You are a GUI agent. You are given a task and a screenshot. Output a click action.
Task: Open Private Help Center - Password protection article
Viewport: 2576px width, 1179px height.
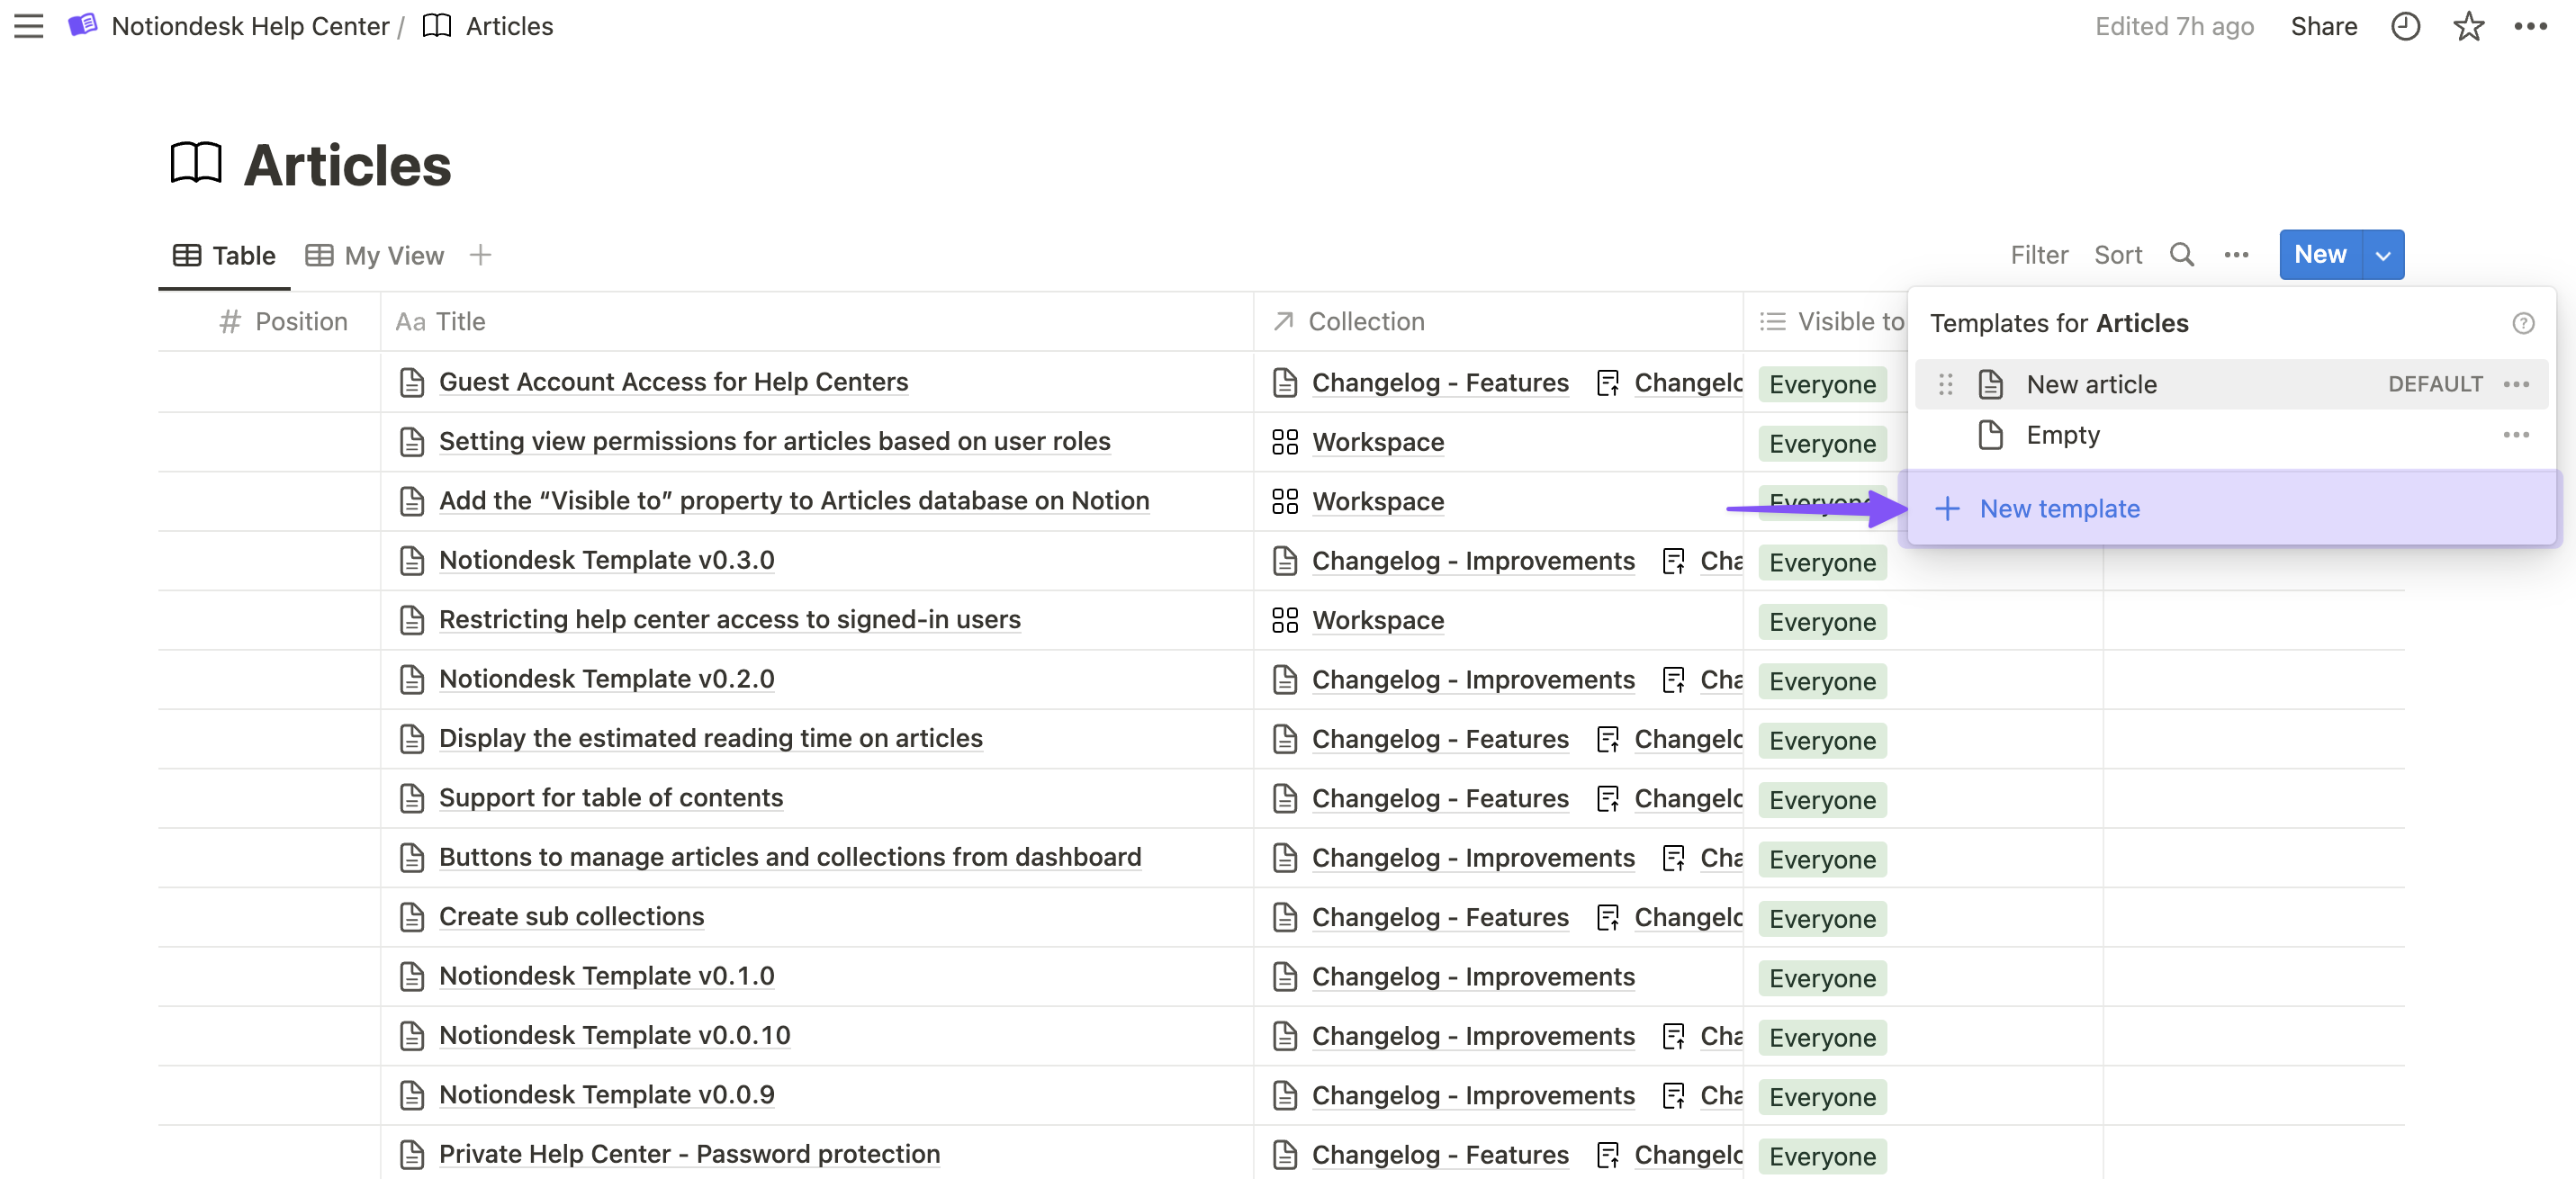click(689, 1154)
